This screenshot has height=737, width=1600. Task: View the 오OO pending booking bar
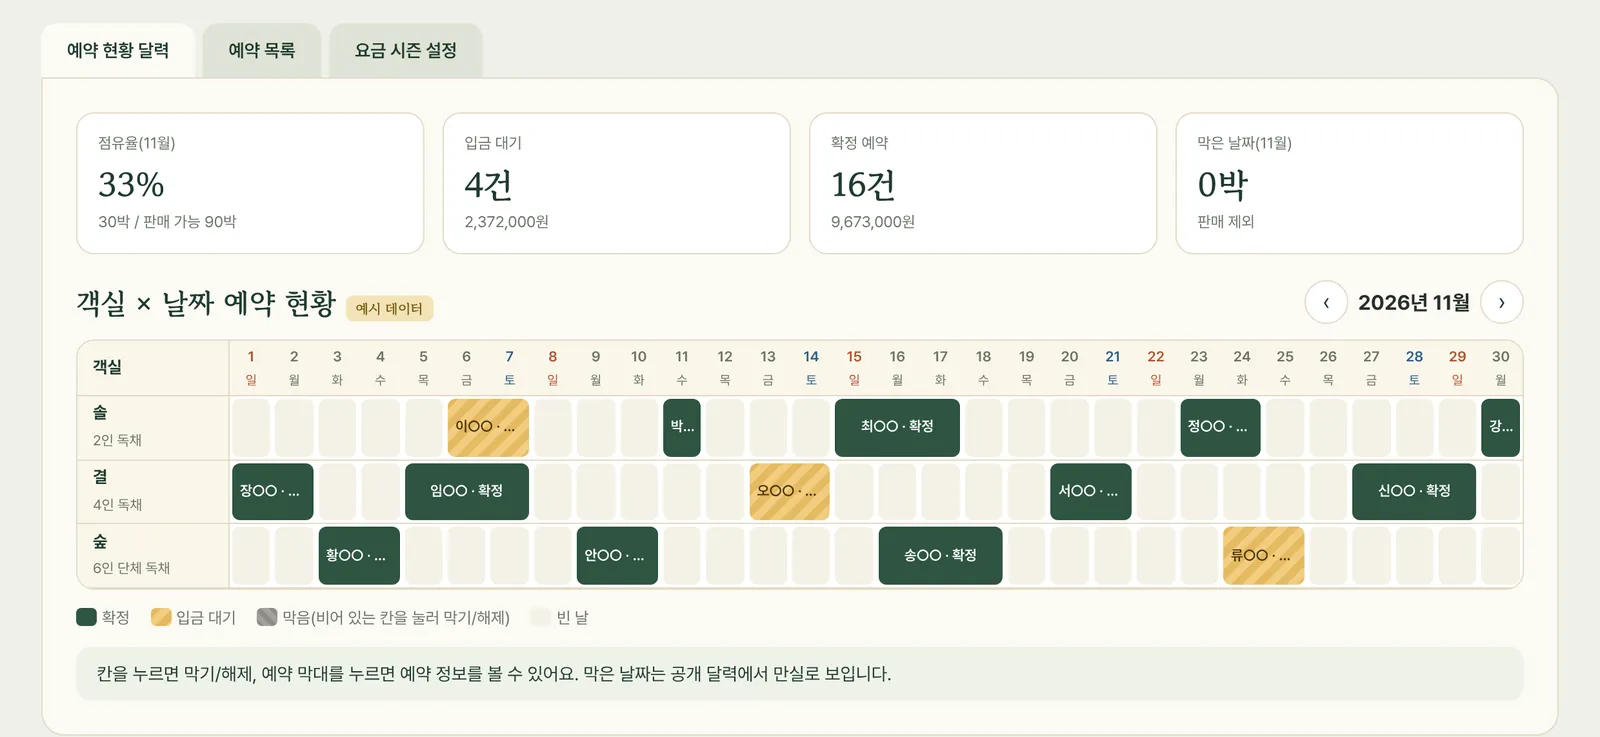point(790,492)
